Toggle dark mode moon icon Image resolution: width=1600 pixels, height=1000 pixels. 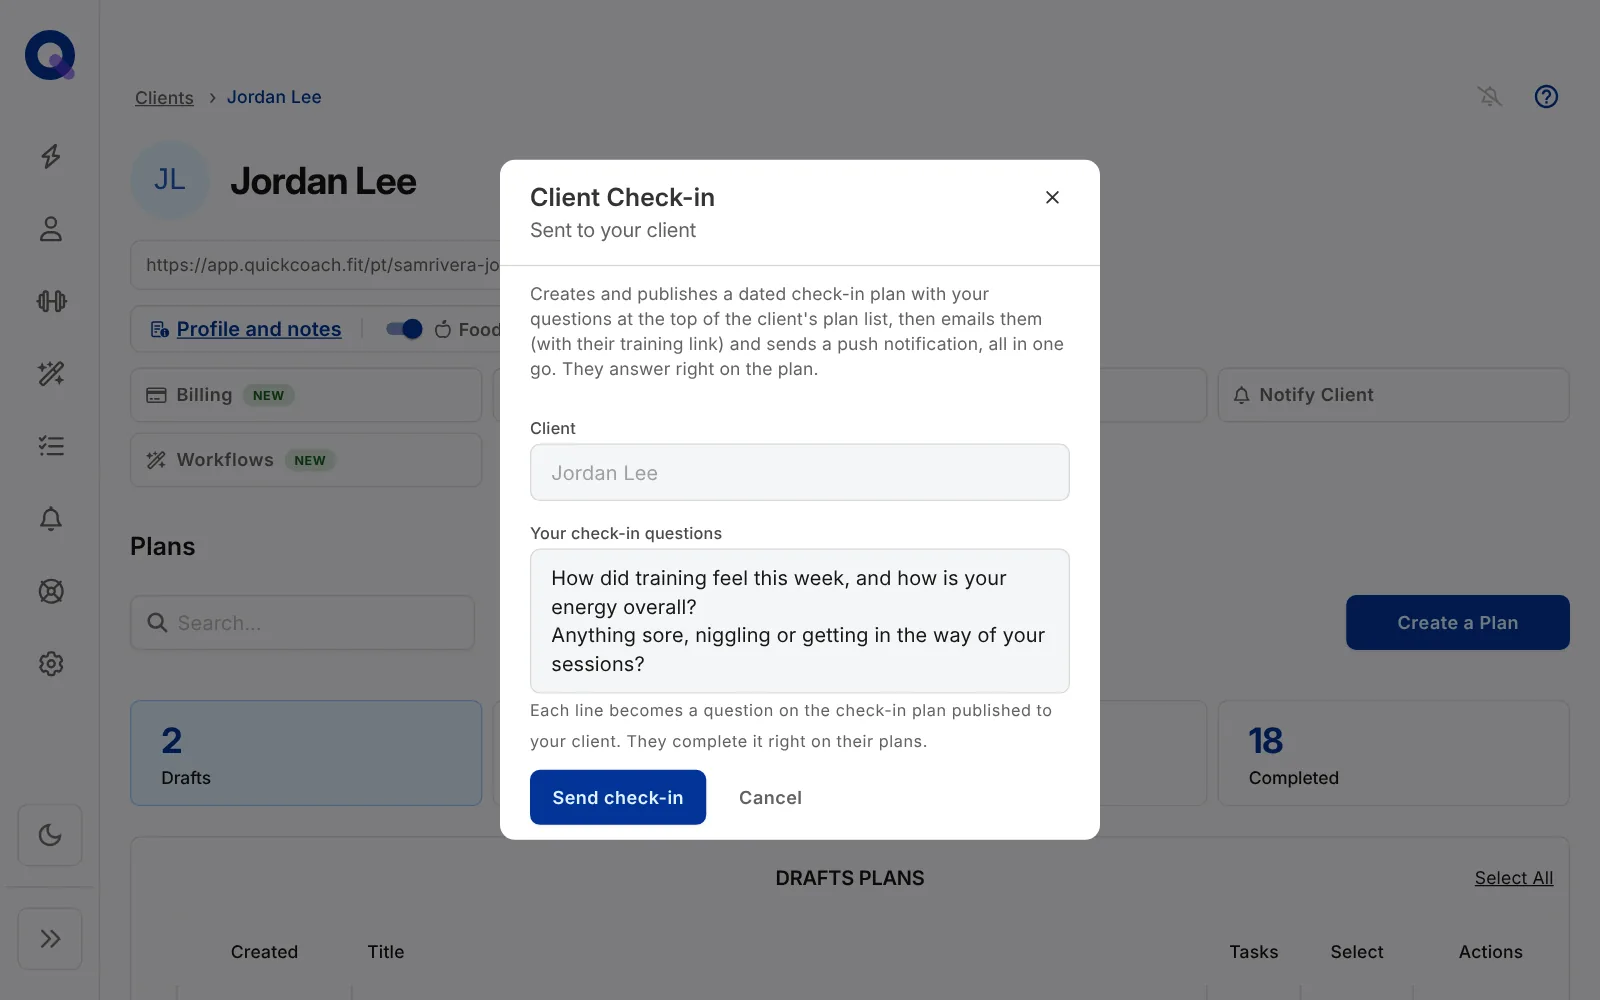pyautogui.click(x=50, y=835)
